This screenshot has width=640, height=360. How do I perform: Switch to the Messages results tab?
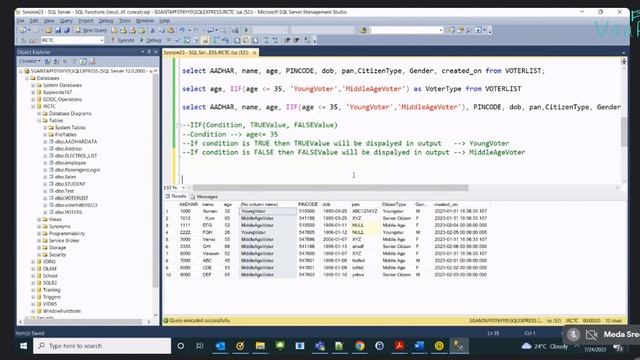[204, 196]
